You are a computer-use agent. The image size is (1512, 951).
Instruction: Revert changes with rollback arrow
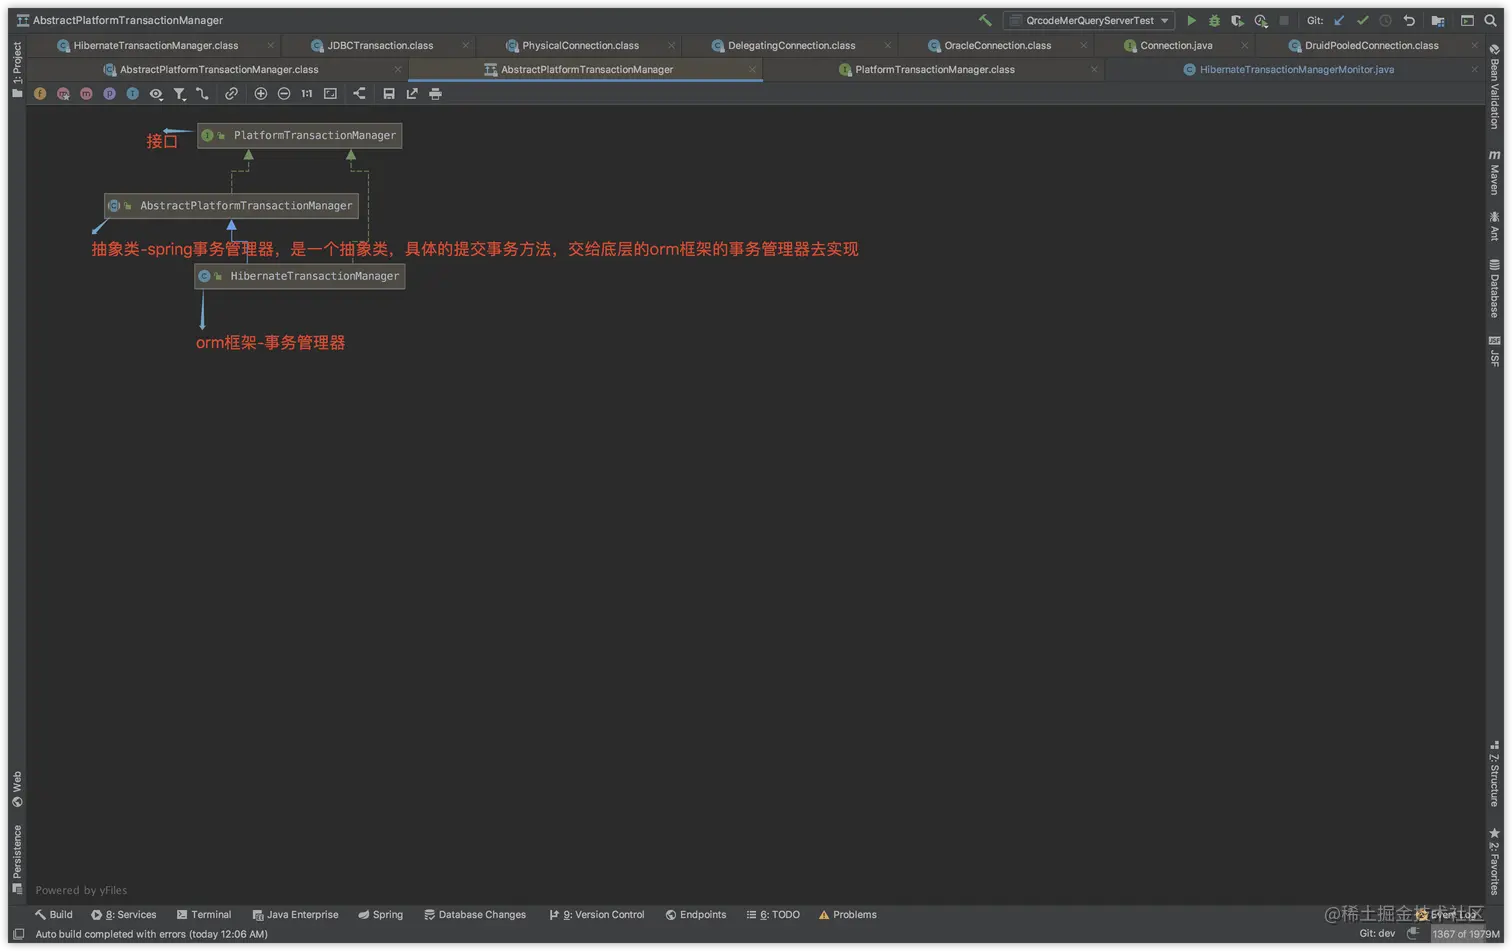(x=1409, y=20)
